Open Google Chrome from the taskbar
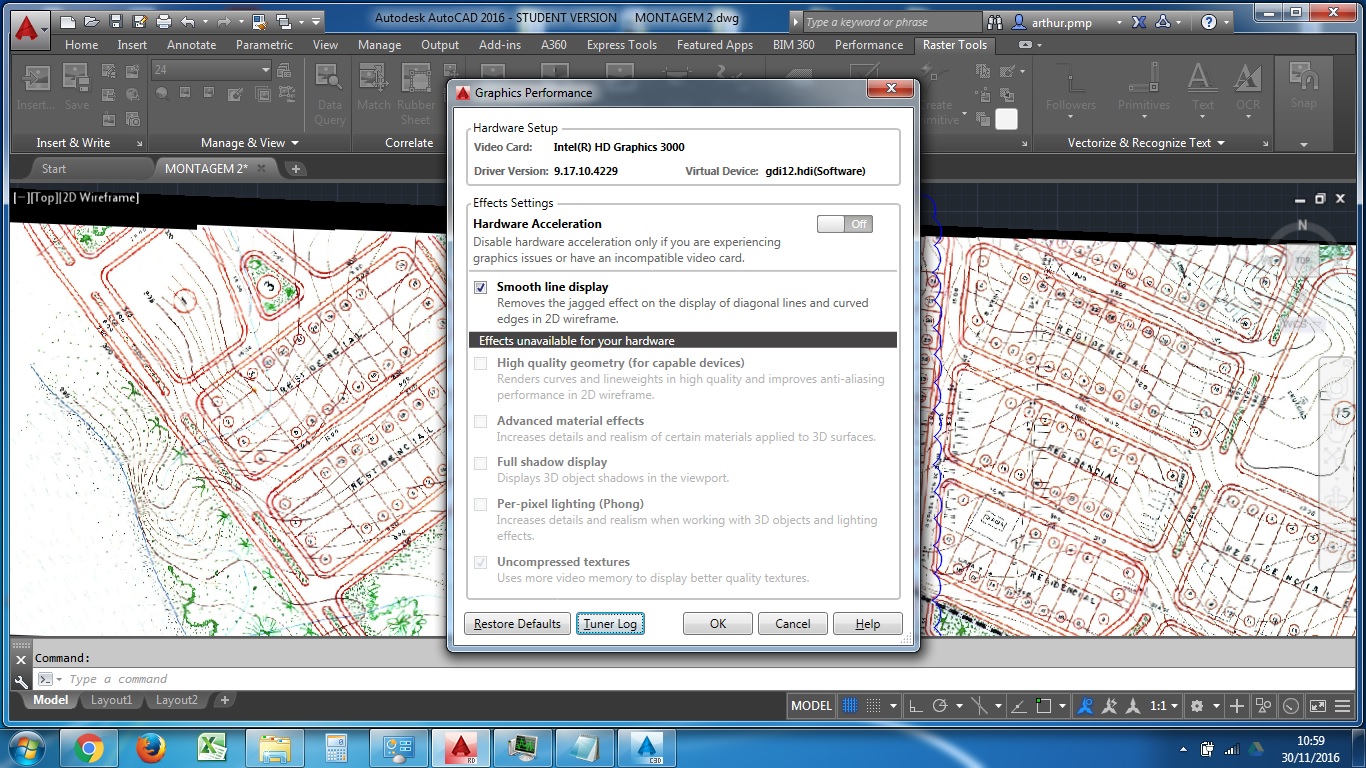Viewport: 1366px width, 768px height. pyautogui.click(x=89, y=746)
